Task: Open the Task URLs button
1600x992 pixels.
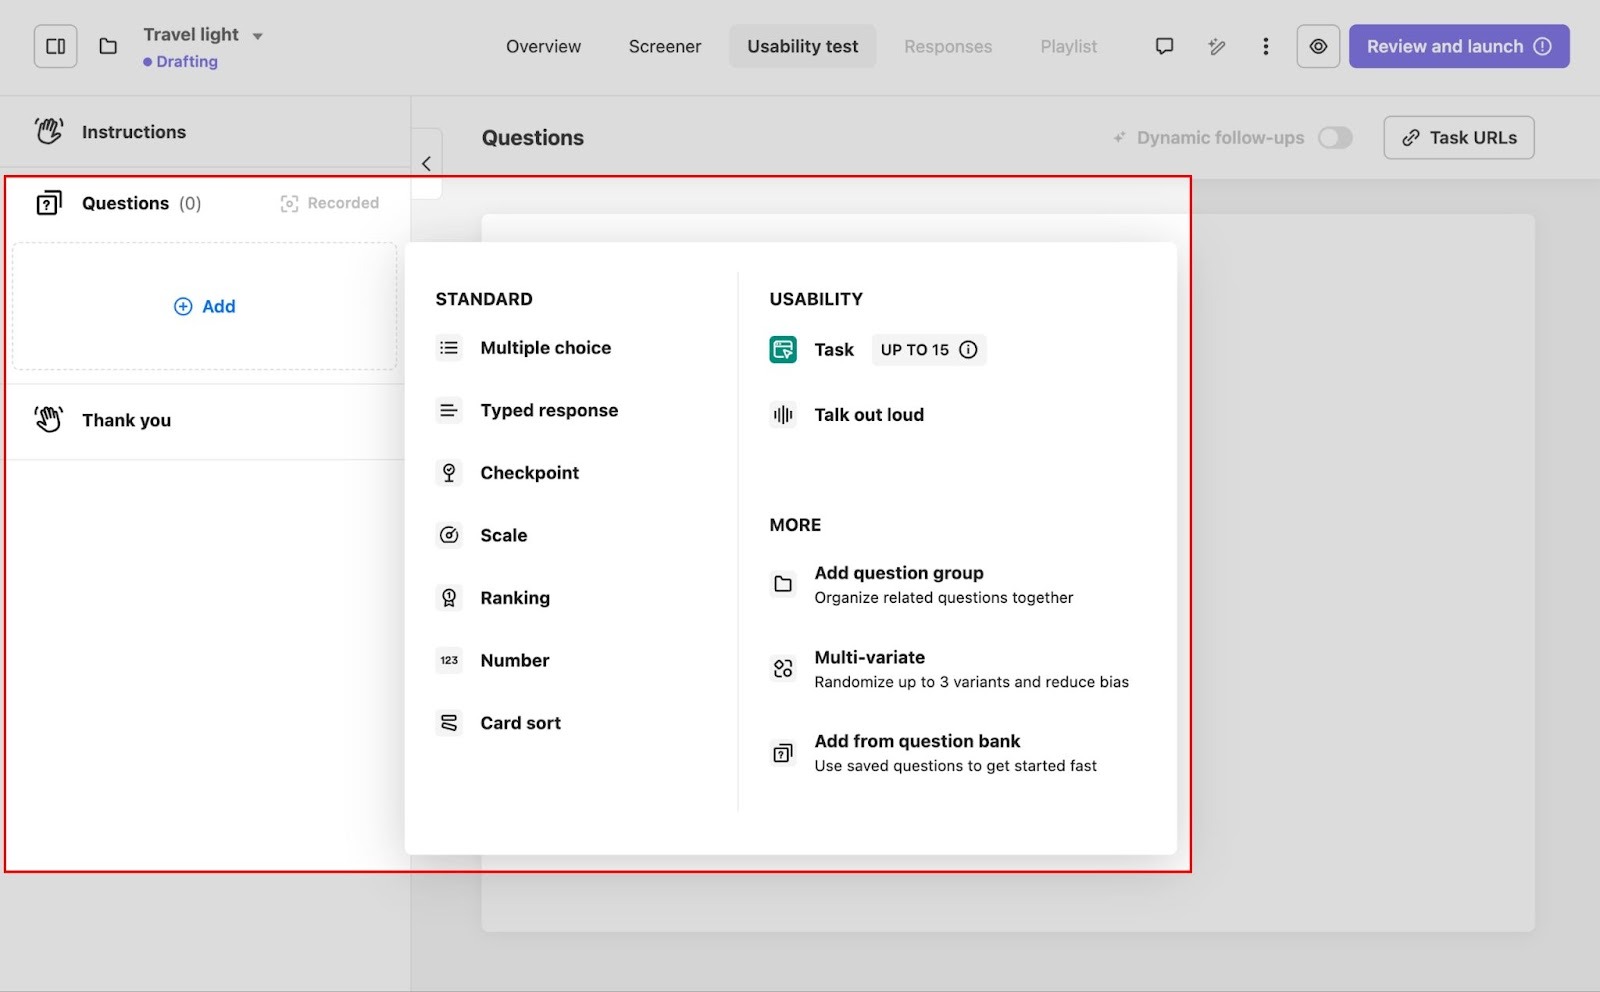Action: pos(1458,138)
